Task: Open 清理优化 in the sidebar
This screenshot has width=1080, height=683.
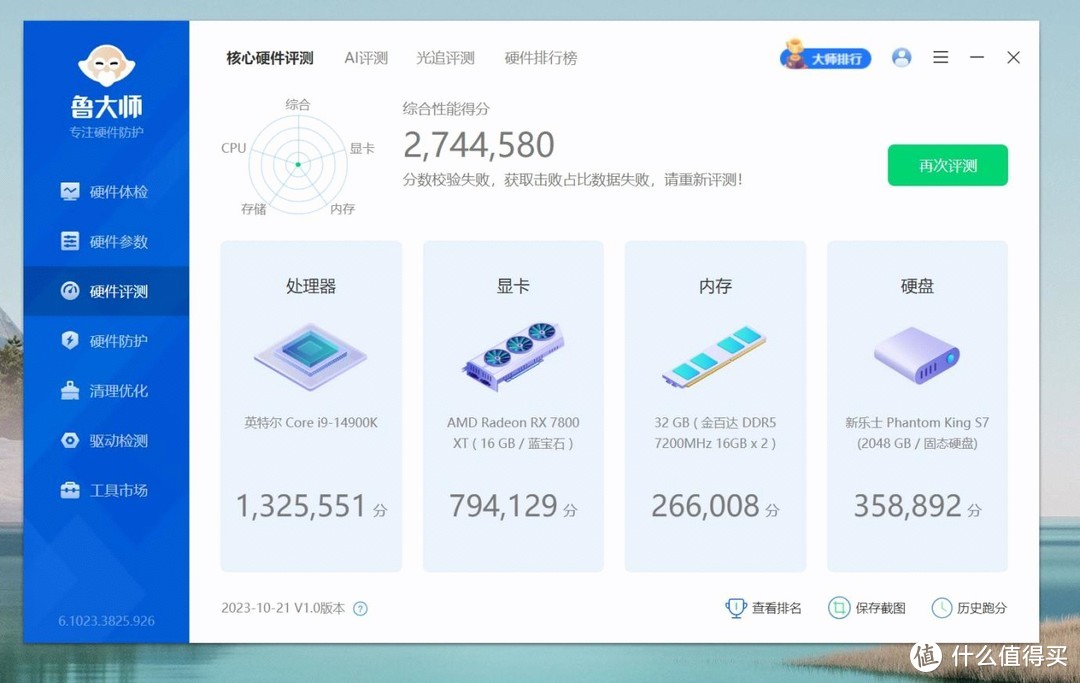Action: (x=106, y=391)
